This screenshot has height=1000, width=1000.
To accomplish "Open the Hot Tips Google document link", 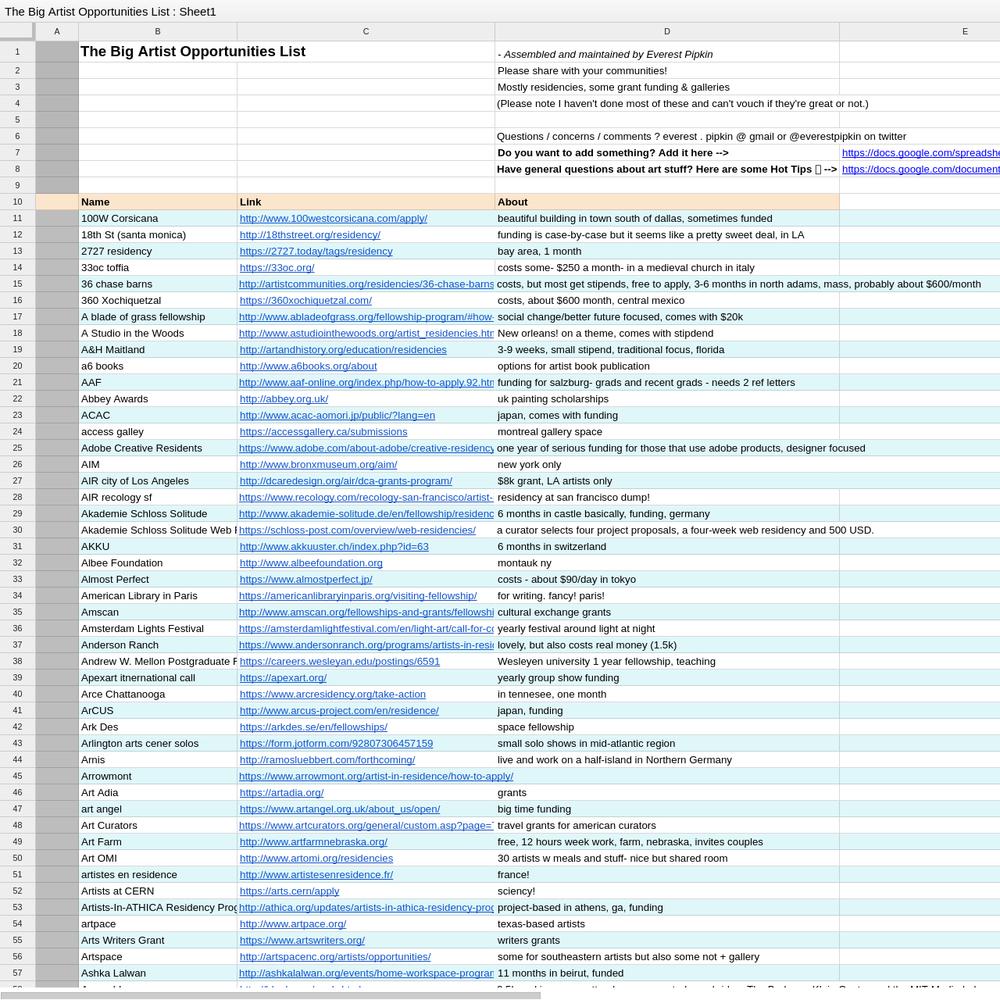I will [920, 169].
